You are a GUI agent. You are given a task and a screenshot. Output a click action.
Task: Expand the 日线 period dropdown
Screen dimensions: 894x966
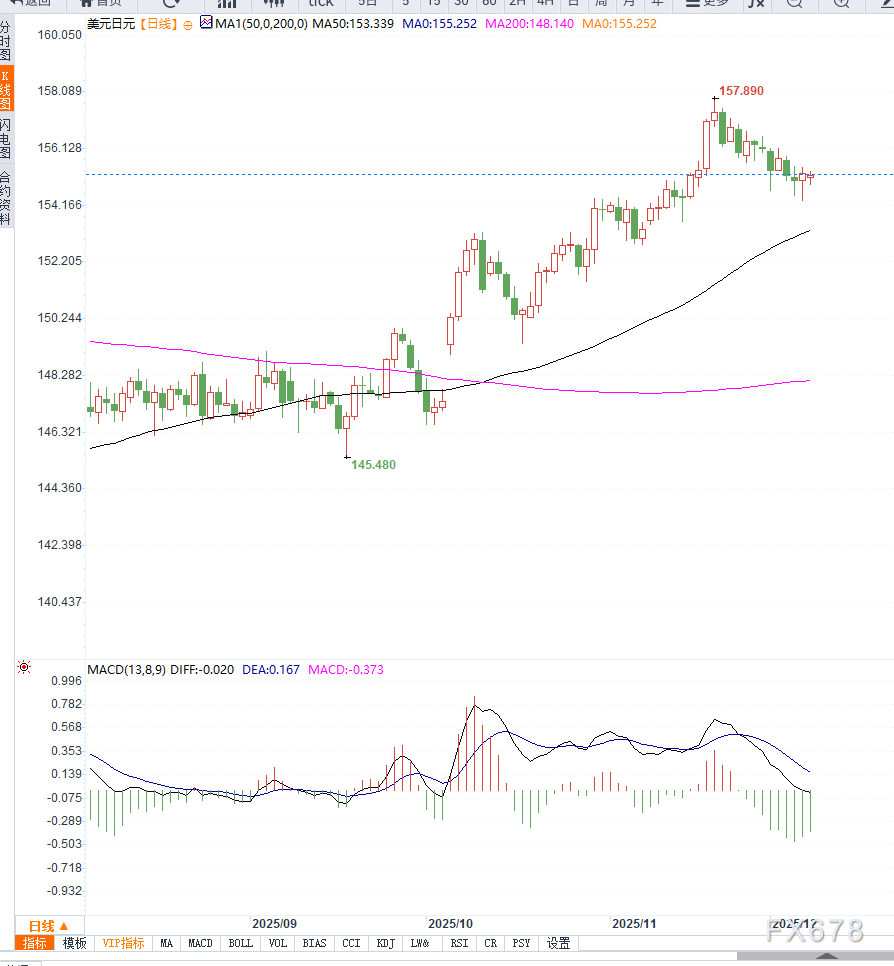point(49,925)
